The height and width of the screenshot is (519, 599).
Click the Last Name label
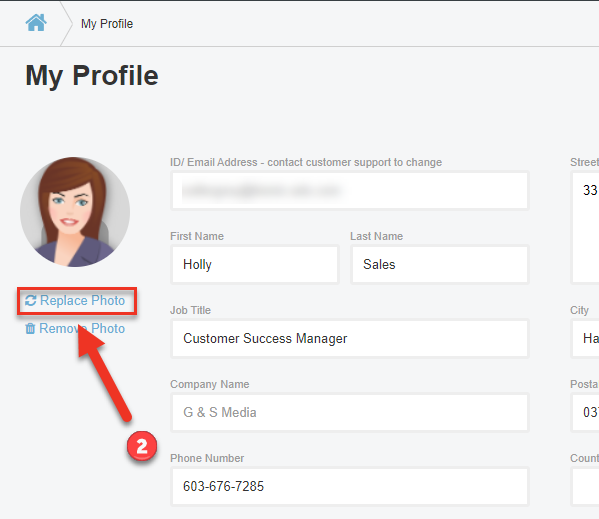point(376,236)
